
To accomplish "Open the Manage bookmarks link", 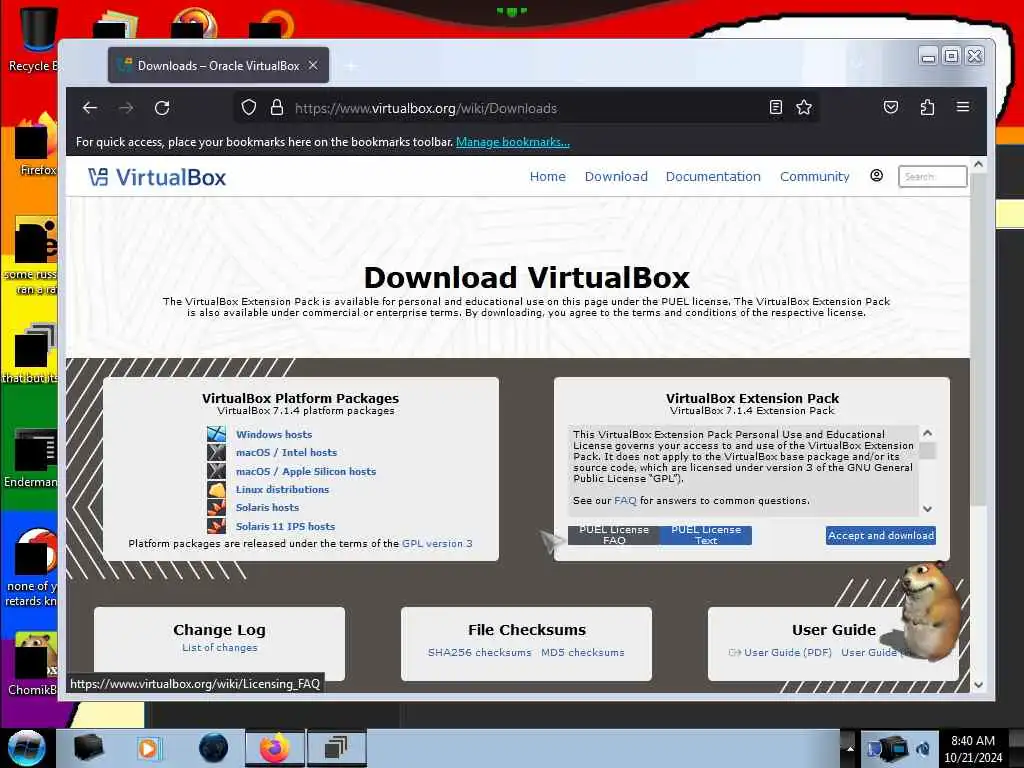I will click(513, 142).
